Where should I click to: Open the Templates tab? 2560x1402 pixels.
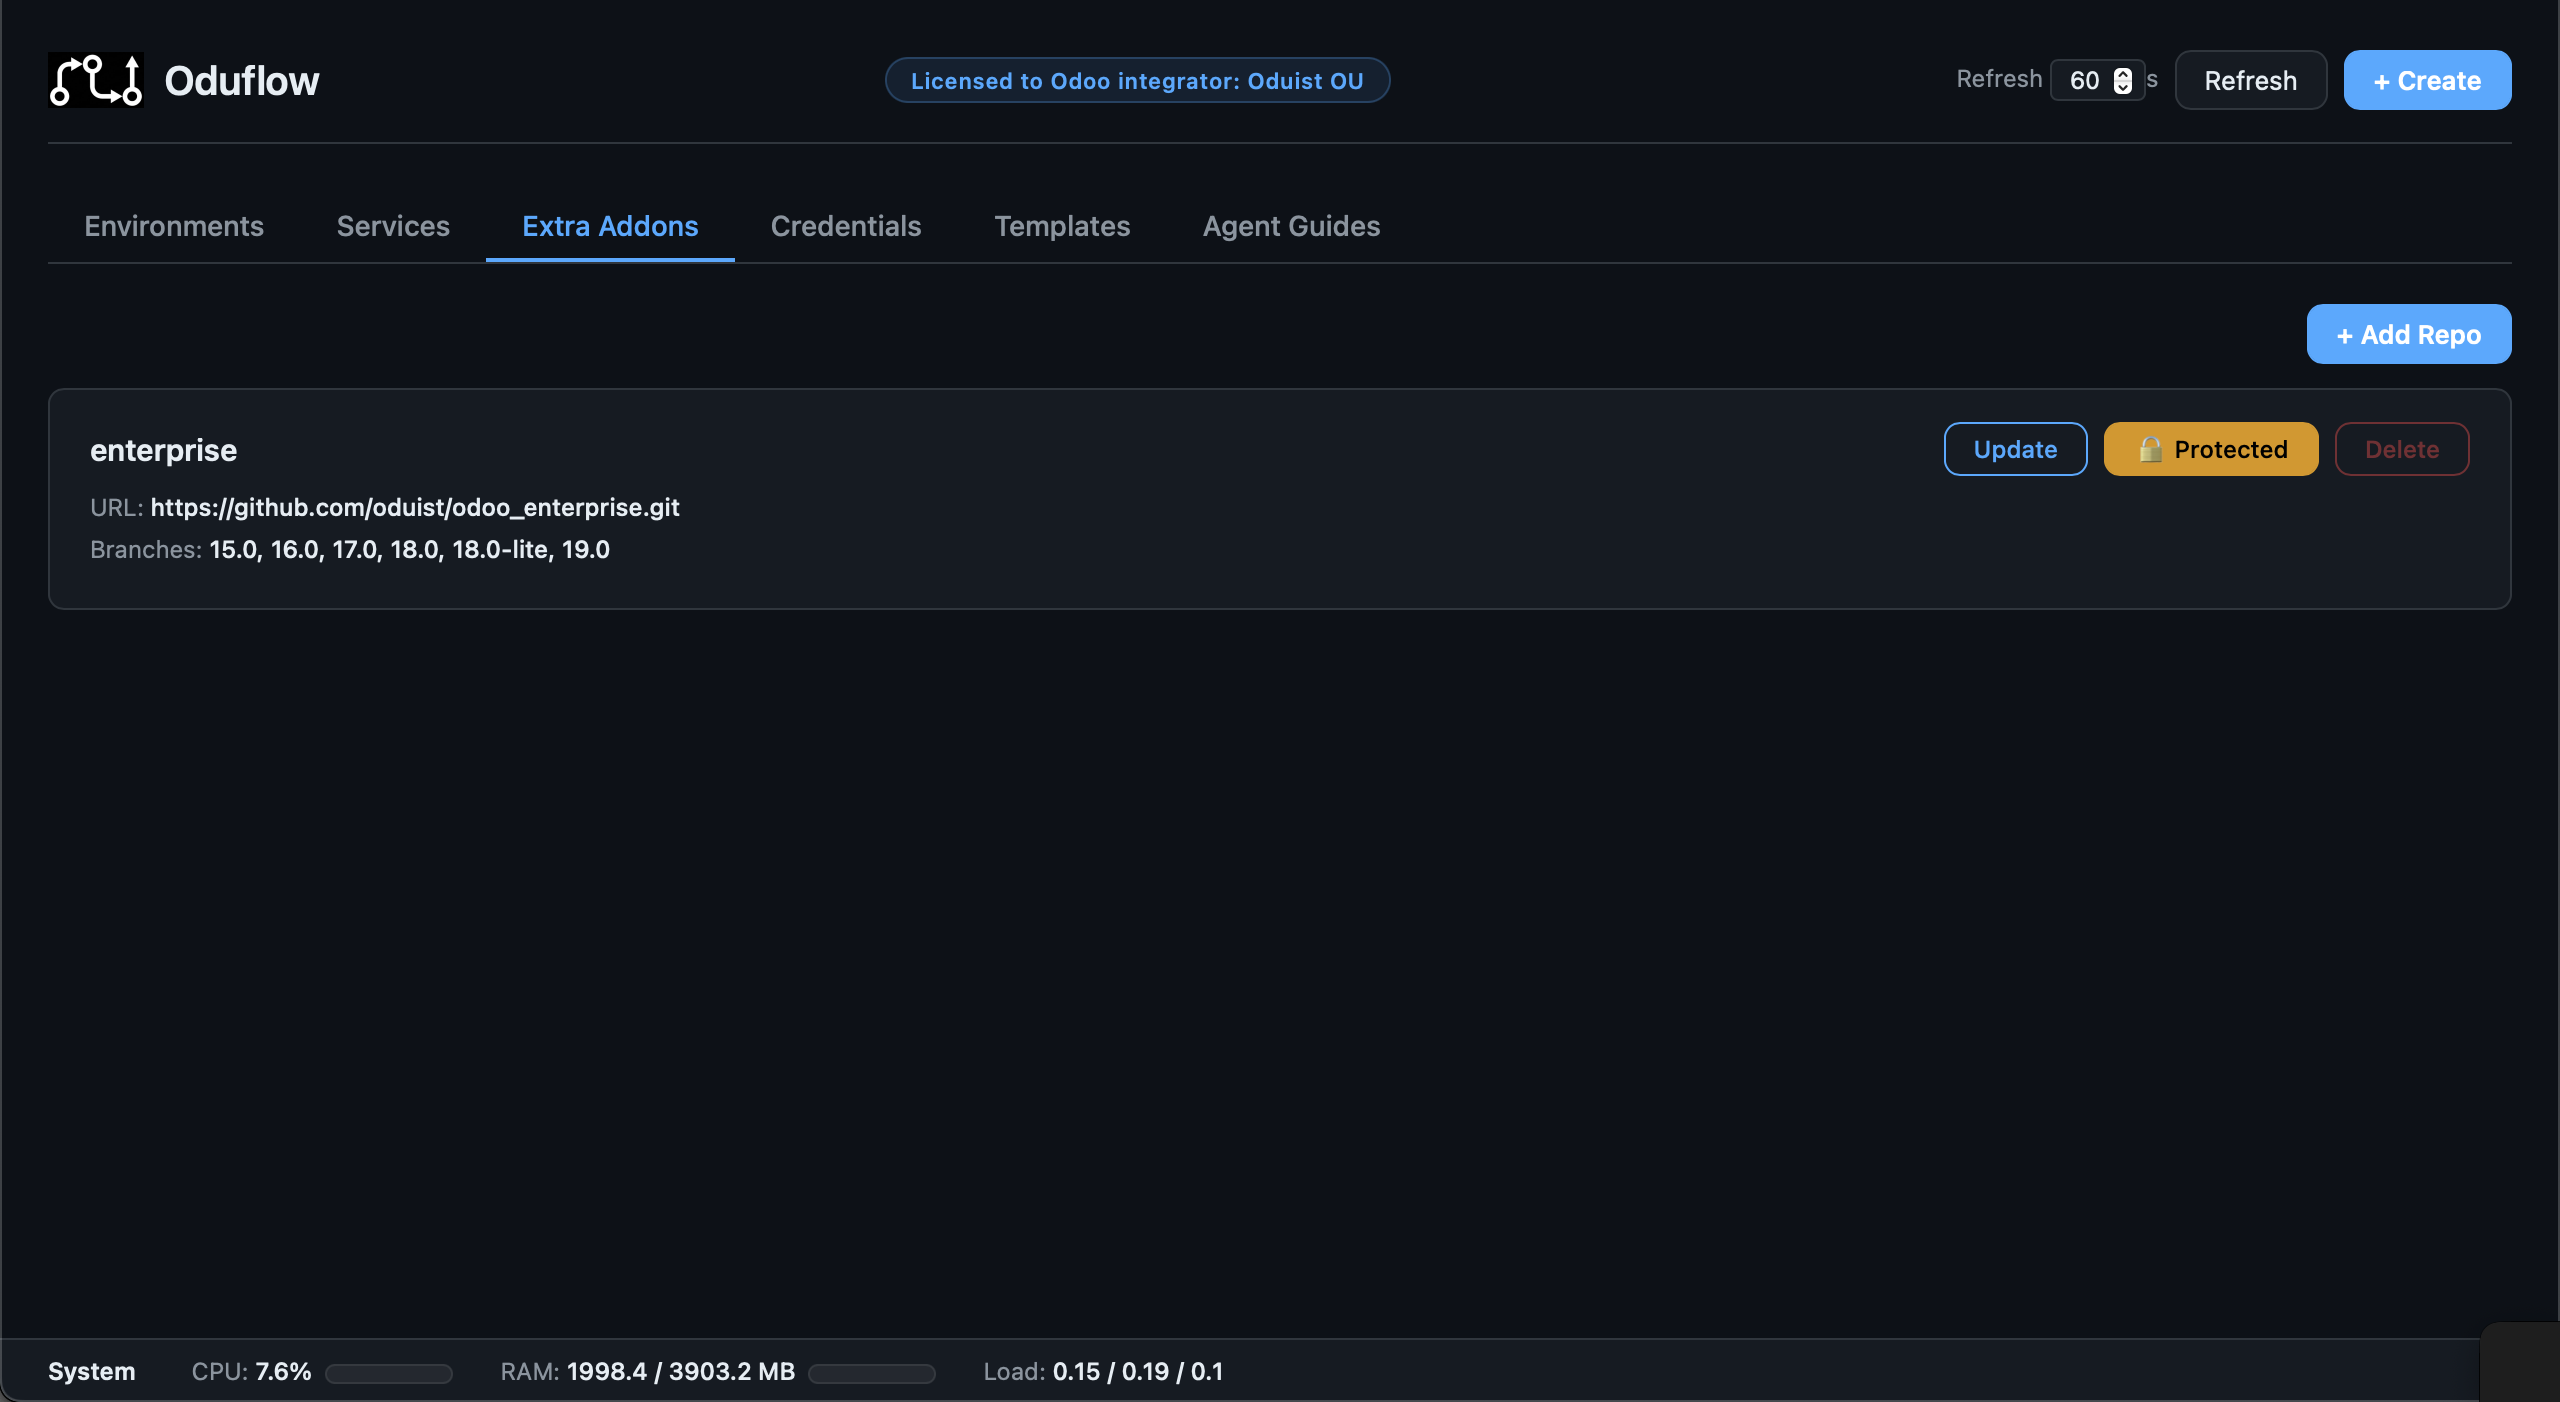[x=1061, y=227]
